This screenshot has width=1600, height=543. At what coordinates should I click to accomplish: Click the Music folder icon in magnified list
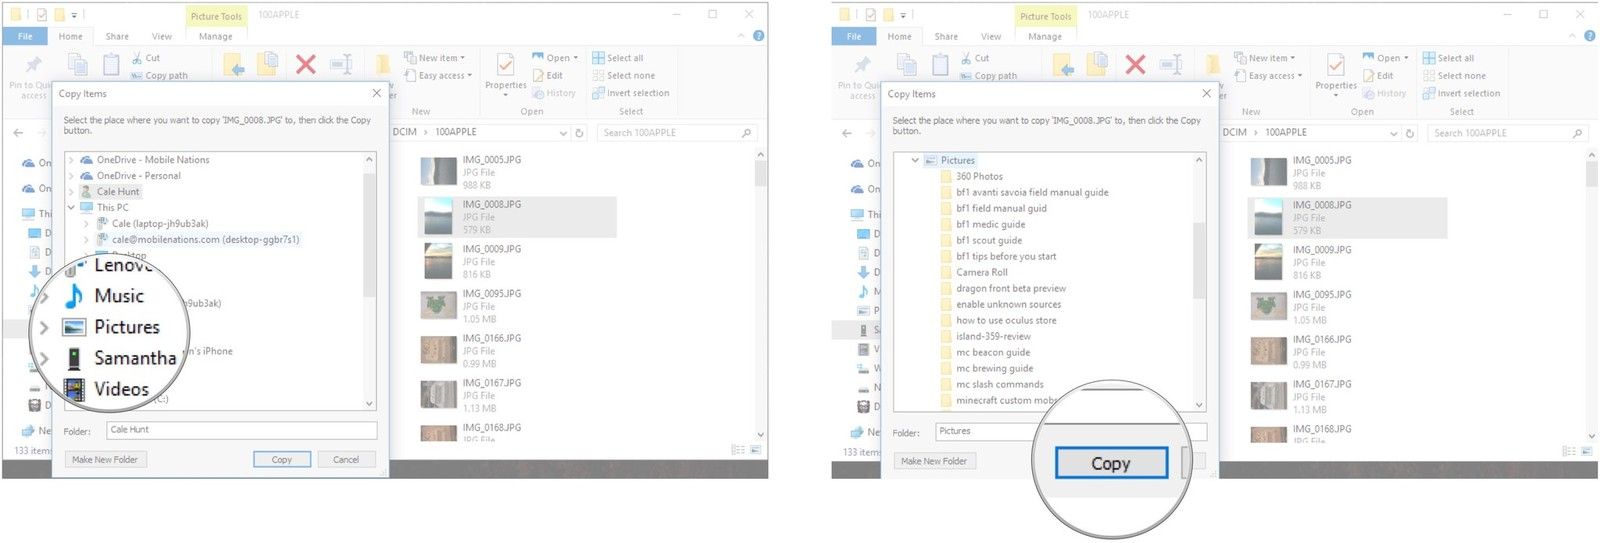(x=74, y=296)
